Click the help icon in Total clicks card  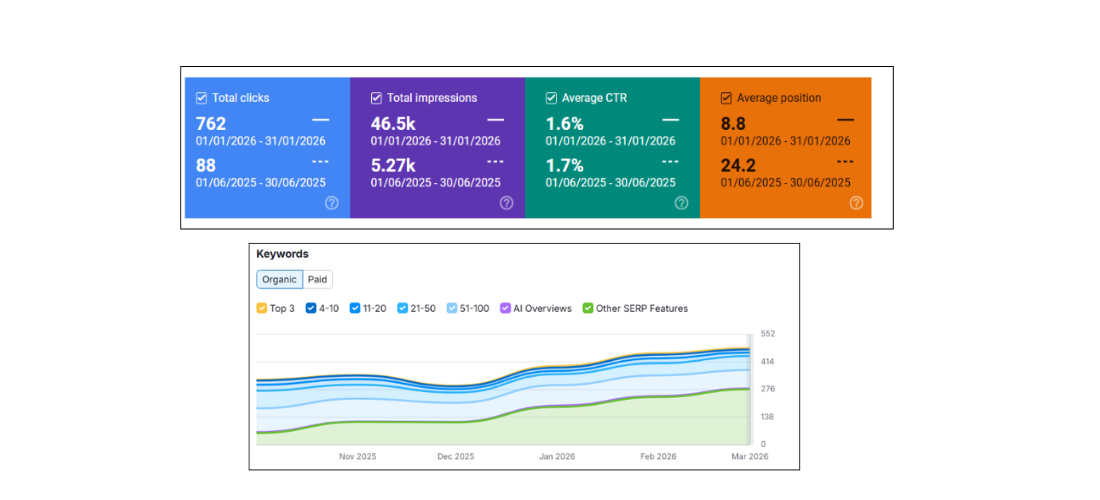(332, 203)
